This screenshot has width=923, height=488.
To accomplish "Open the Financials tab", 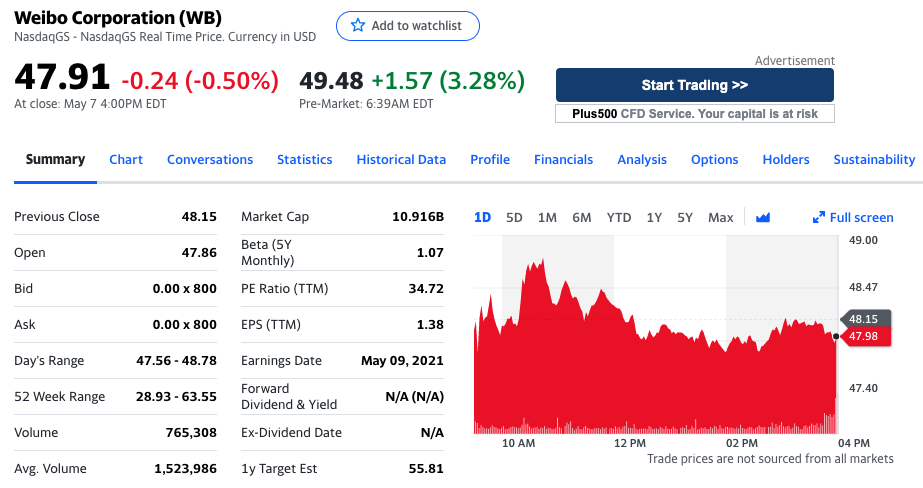I will (x=563, y=160).
